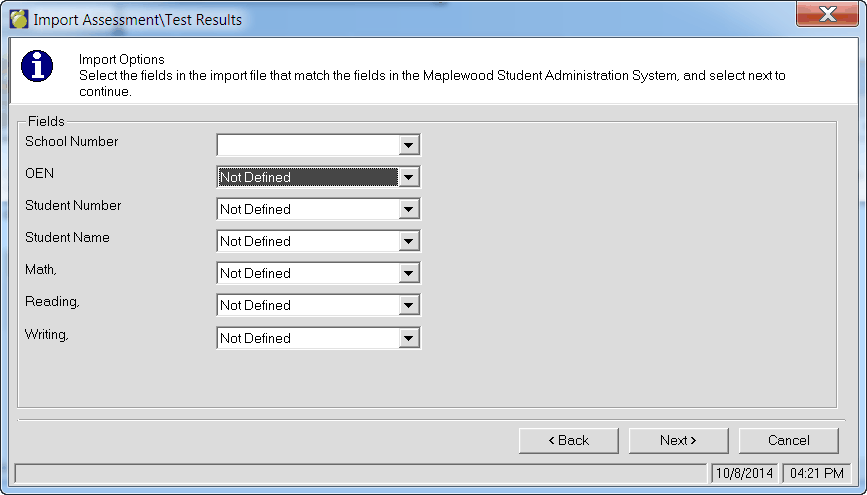867x495 pixels.
Task: Click the app icon in the title bar
Action: click(19, 19)
